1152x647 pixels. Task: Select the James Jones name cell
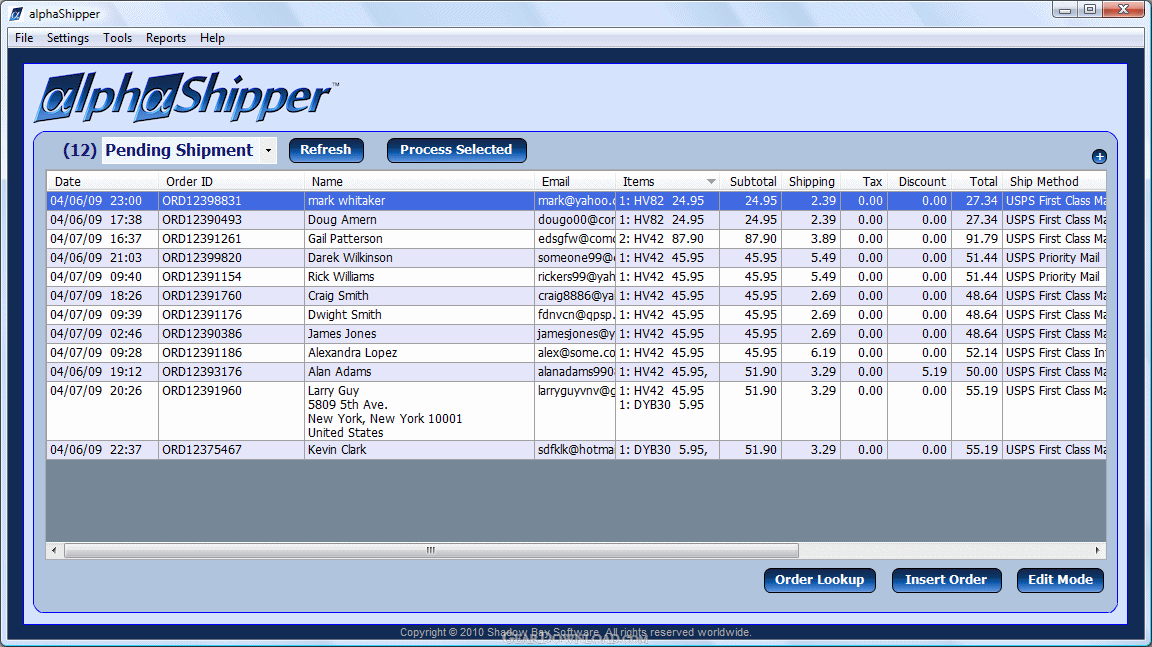click(420, 334)
